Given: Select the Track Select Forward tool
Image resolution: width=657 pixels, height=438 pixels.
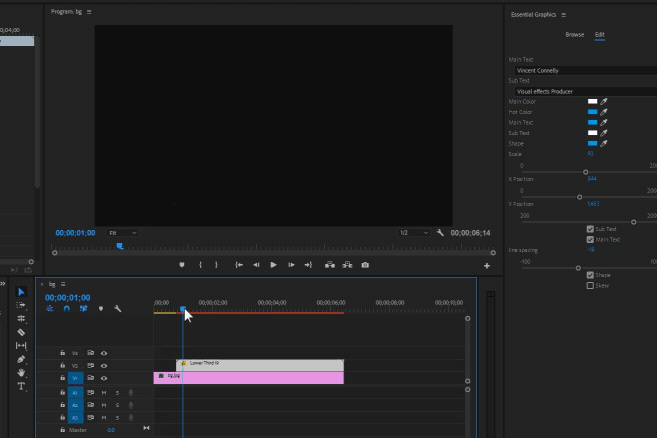Looking at the screenshot, I should coord(21,305).
